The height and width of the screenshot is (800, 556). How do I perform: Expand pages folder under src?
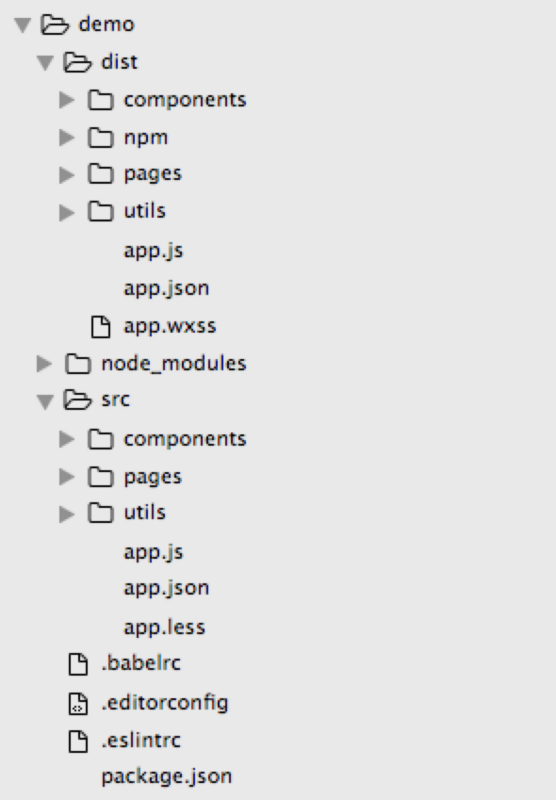(67, 477)
